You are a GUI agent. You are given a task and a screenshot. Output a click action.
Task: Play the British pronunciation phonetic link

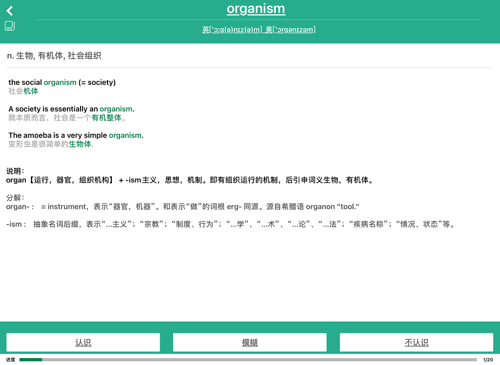click(x=232, y=30)
